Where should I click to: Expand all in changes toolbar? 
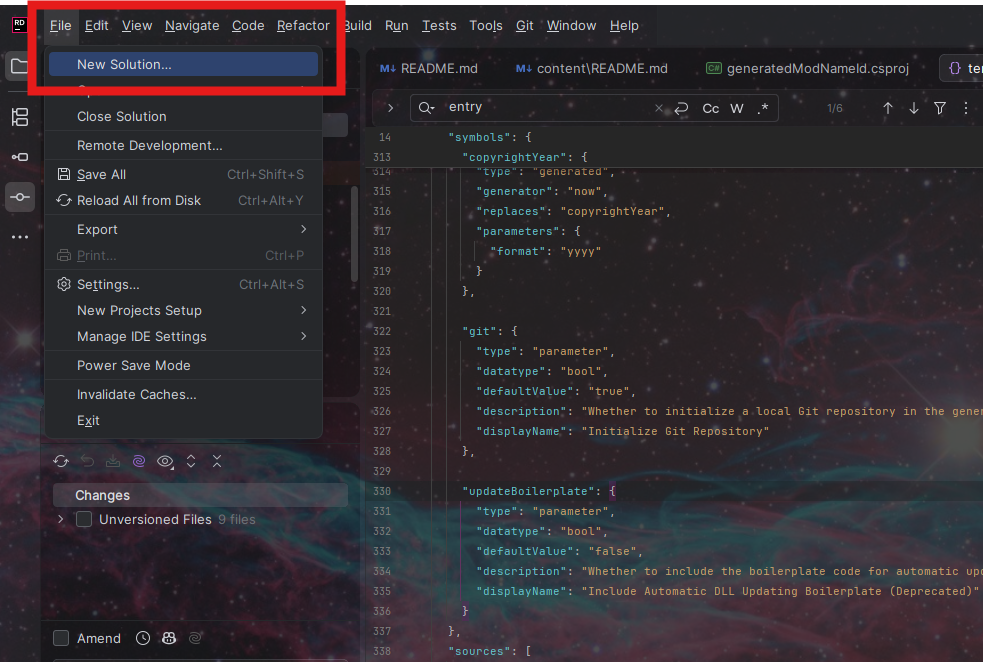tap(191, 461)
